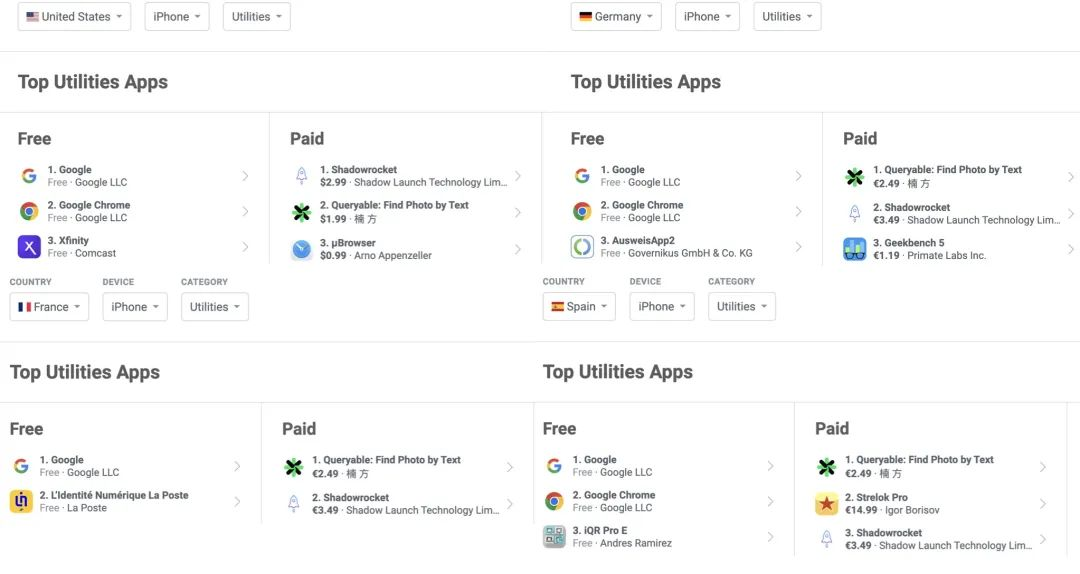Click the 'Free · Andres Ramirez' text
This screenshot has width=1080, height=574.
[622, 543]
